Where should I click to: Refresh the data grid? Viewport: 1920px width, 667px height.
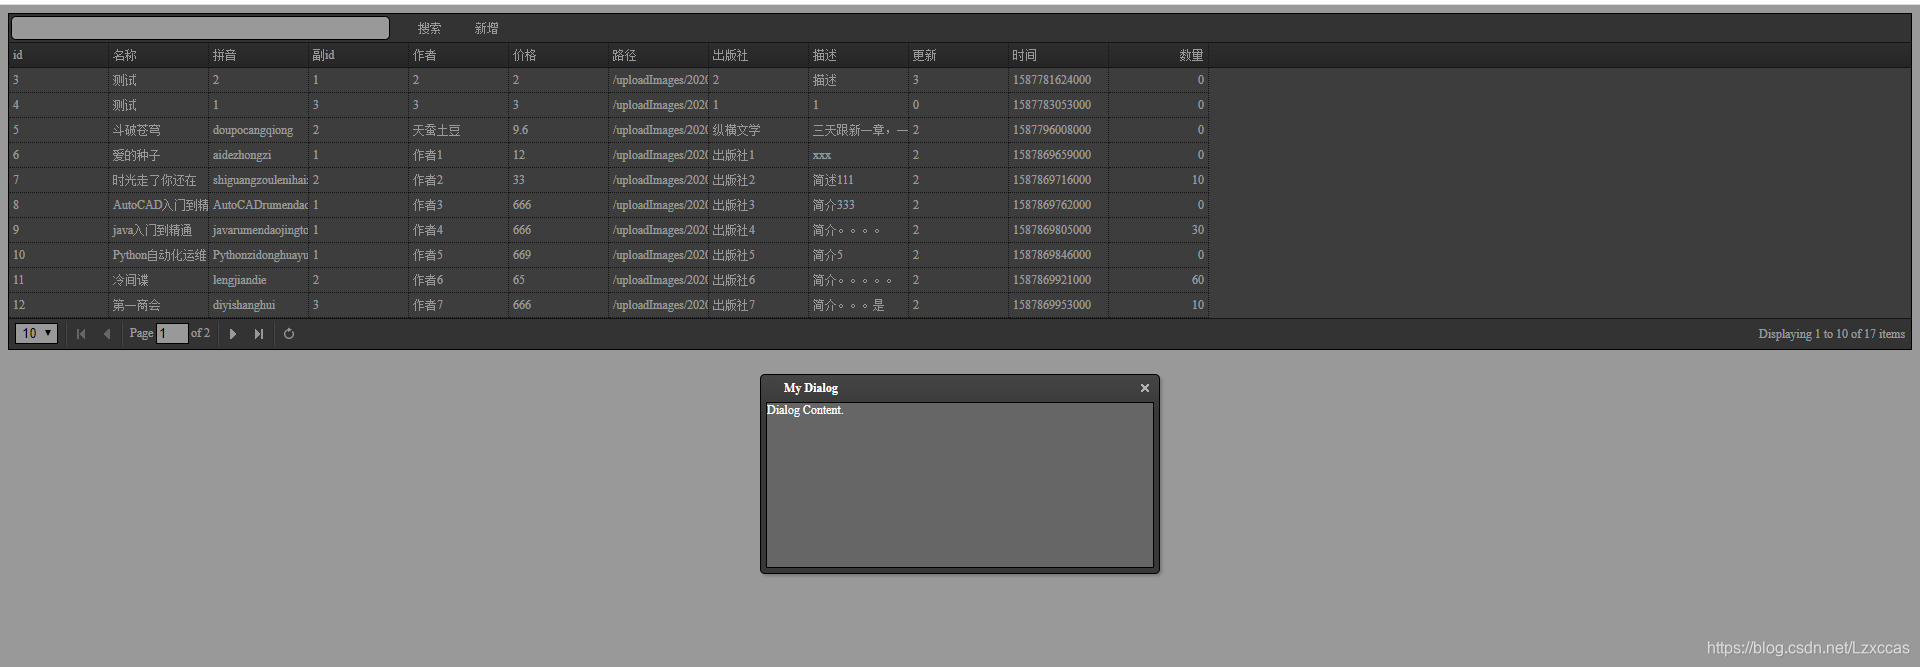289,334
